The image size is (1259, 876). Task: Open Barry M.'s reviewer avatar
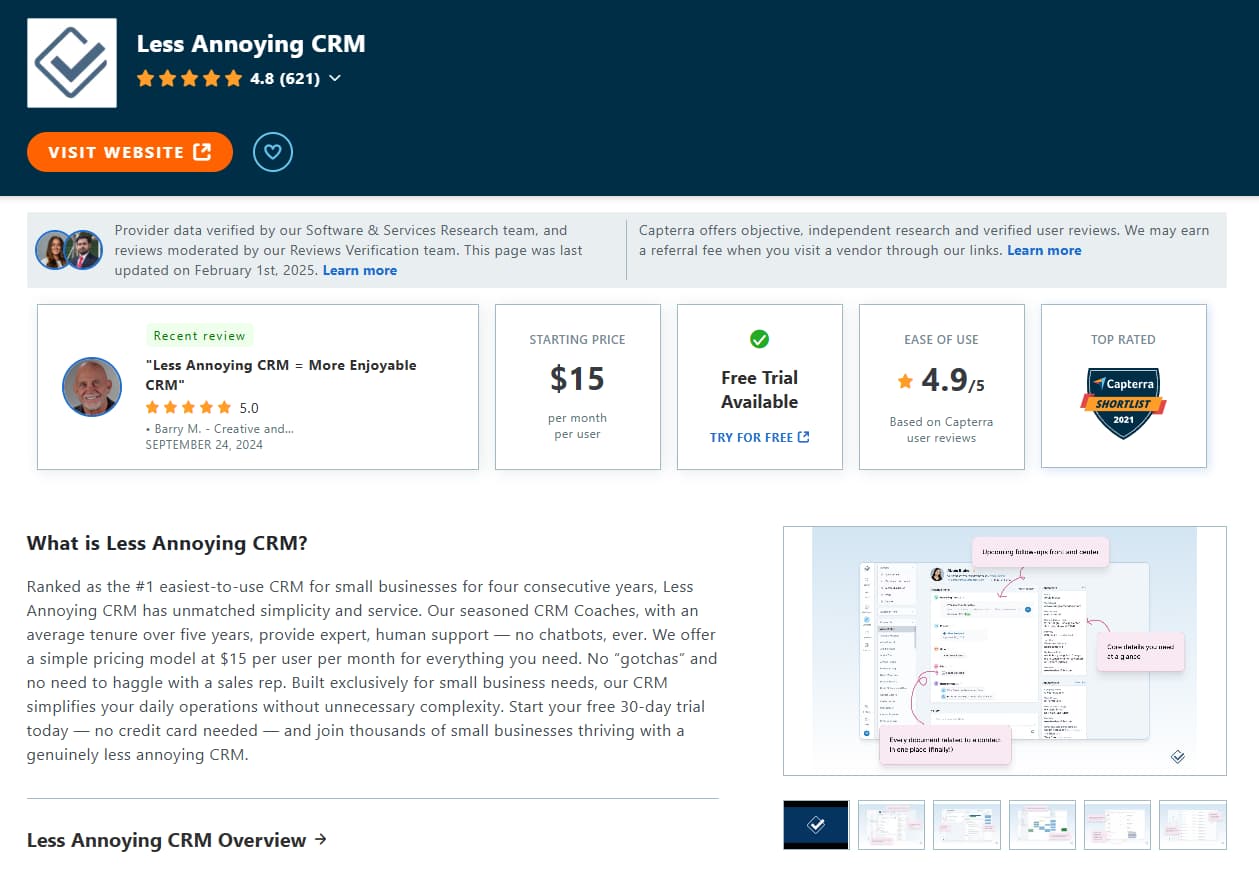(92, 387)
